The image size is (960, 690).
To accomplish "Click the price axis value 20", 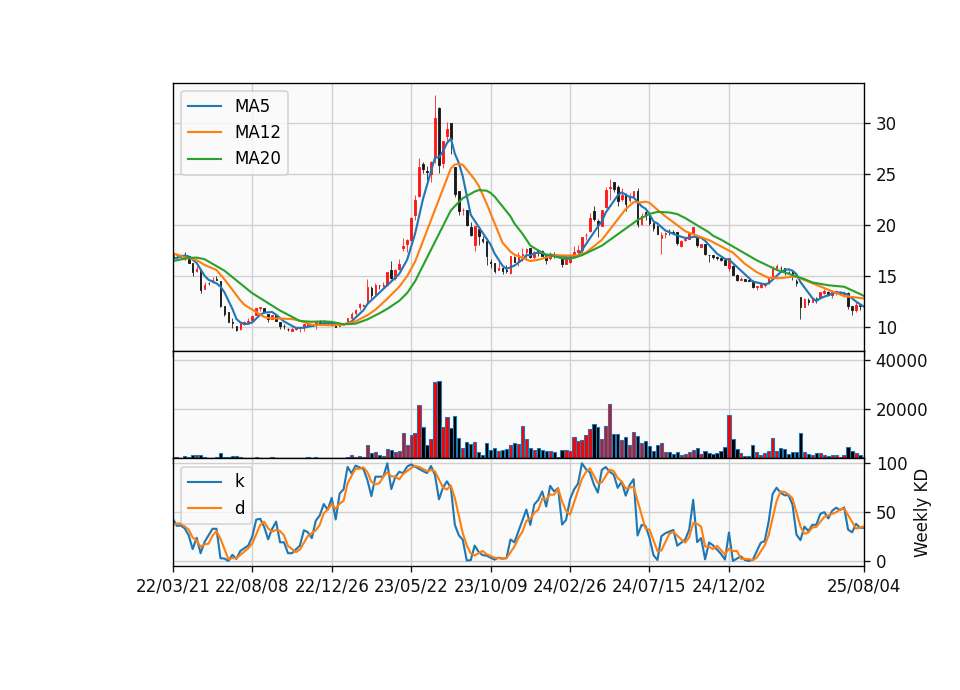I will click(886, 226).
